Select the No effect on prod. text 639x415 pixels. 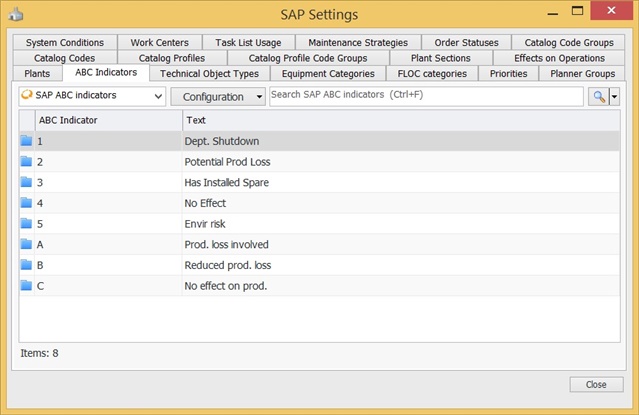[226, 286]
